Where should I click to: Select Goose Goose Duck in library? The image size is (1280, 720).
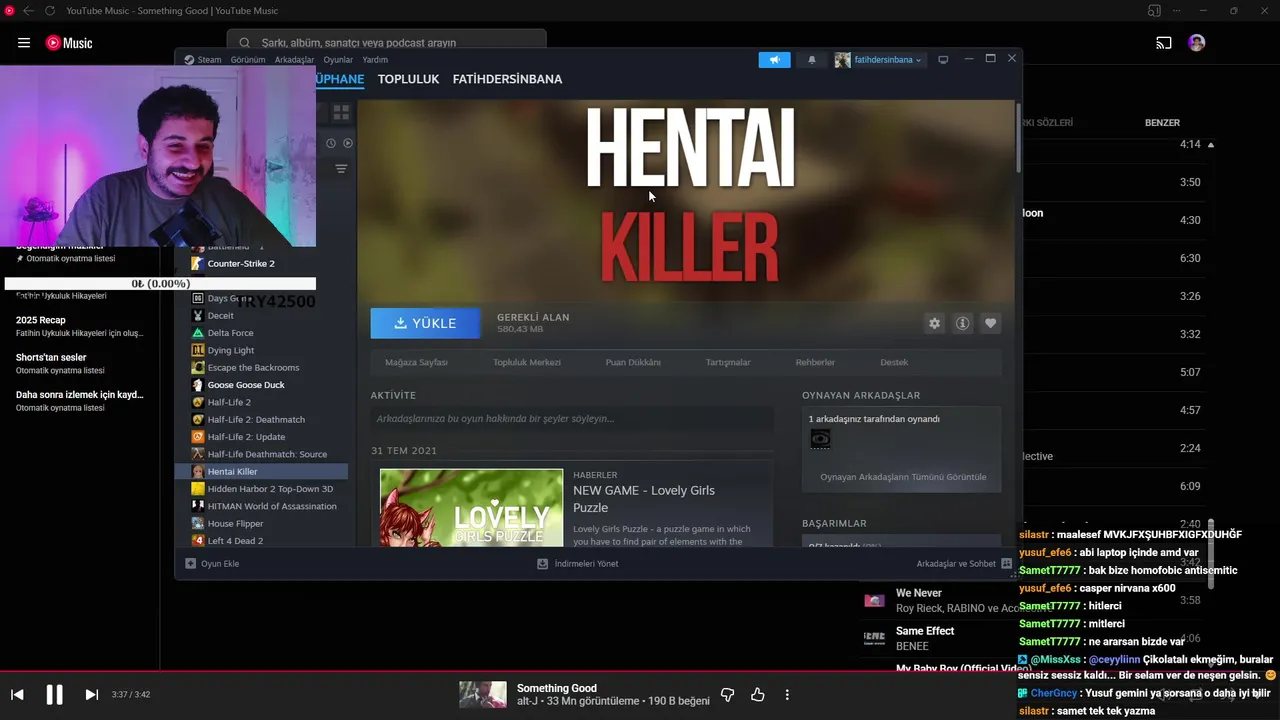click(x=246, y=385)
